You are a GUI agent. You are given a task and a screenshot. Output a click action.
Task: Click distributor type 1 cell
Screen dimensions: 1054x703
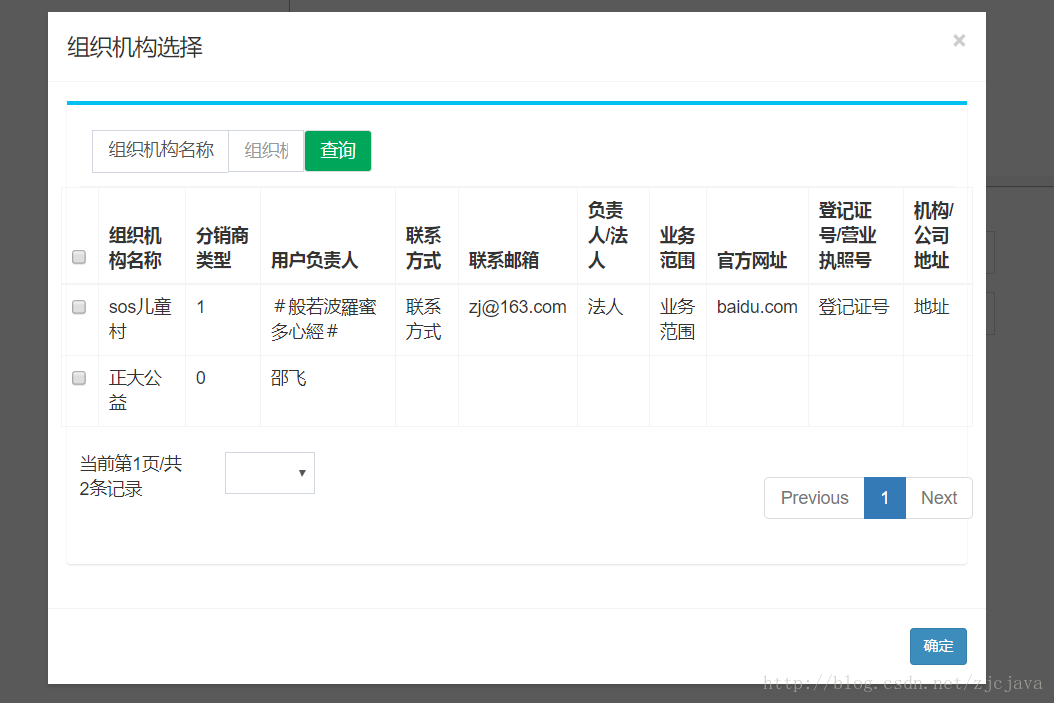click(x=222, y=319)
